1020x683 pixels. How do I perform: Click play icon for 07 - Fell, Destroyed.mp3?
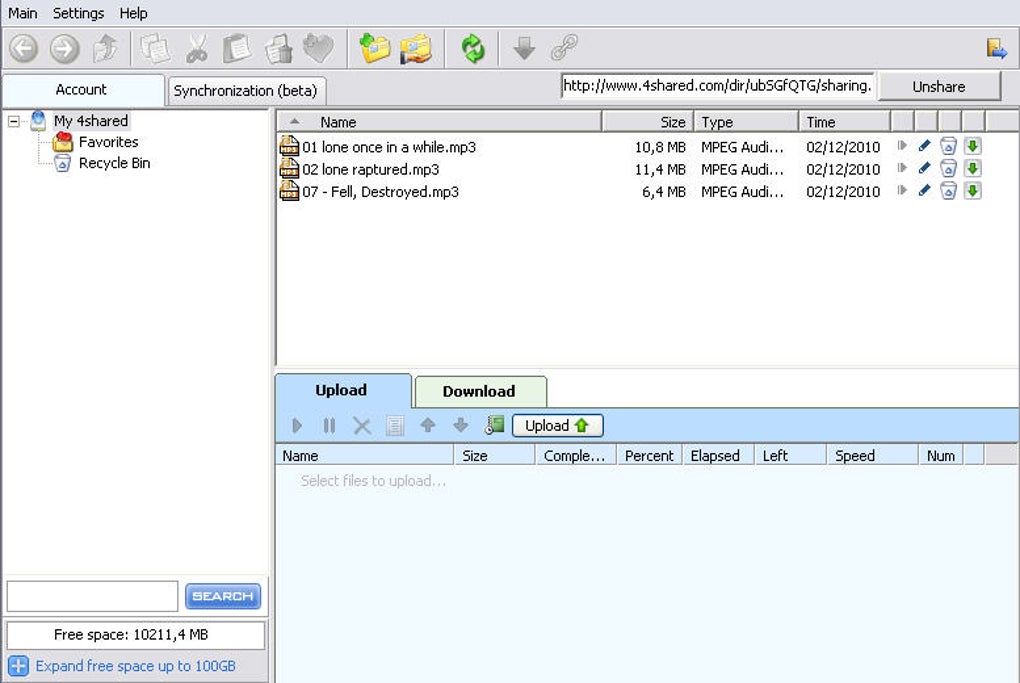coord(902,191)
